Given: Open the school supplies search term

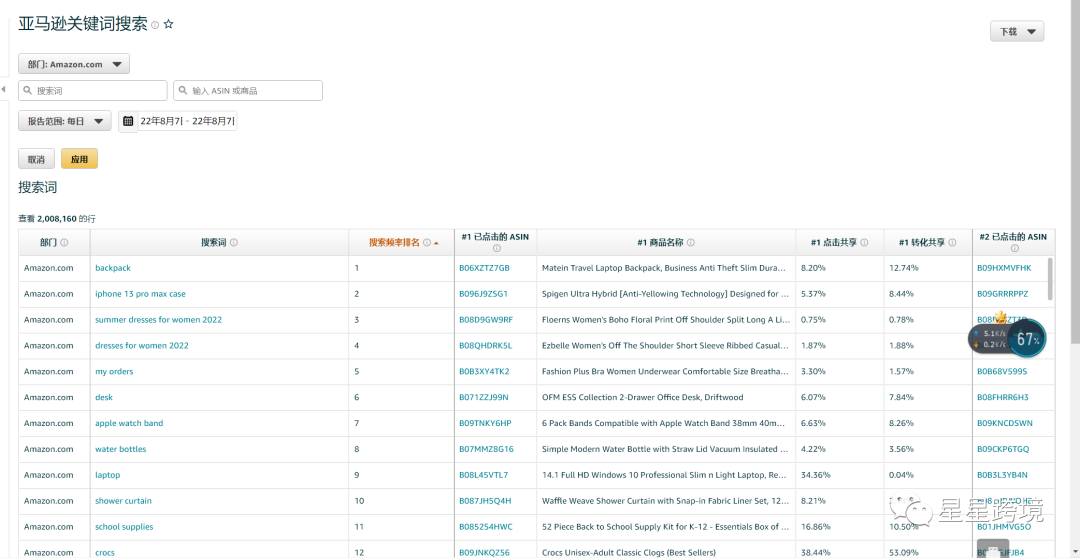Looking at the screenshot, I should tap(124, 527).
